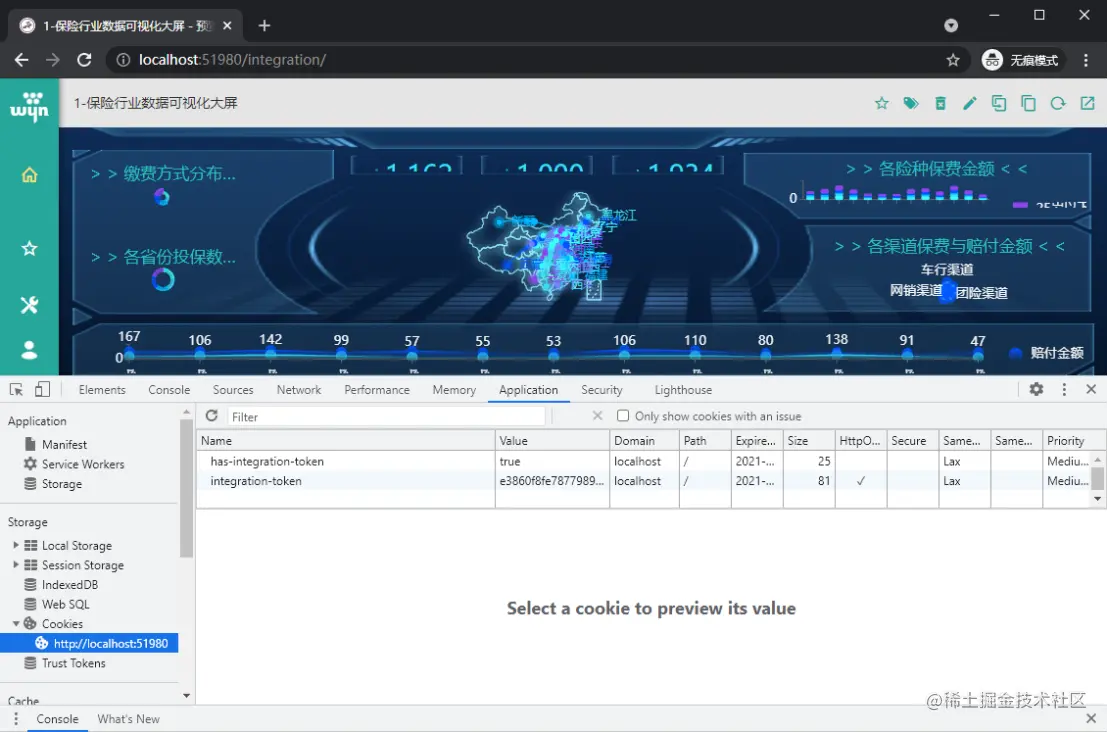Sort cookies by Domain column header

pyautogui.click(x=644, y=441)
